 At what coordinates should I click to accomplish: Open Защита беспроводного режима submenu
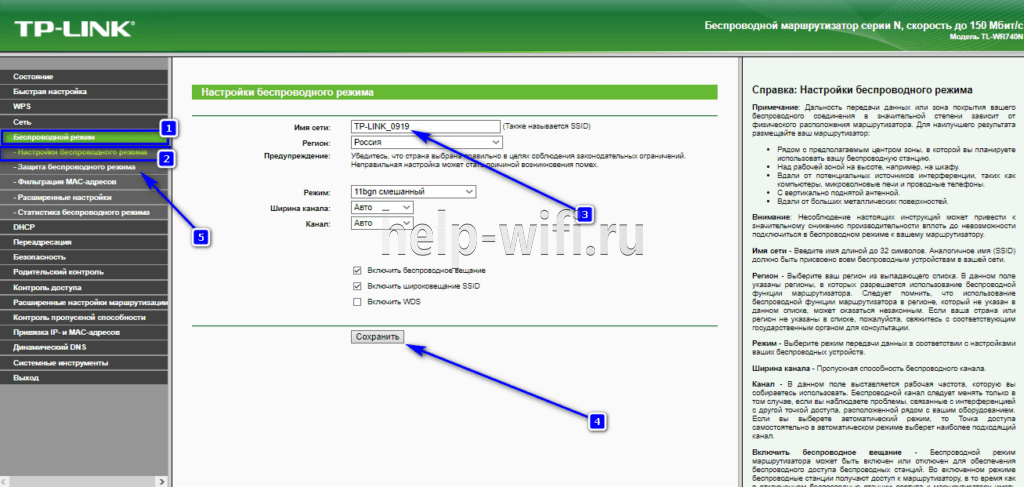point(74,167)
